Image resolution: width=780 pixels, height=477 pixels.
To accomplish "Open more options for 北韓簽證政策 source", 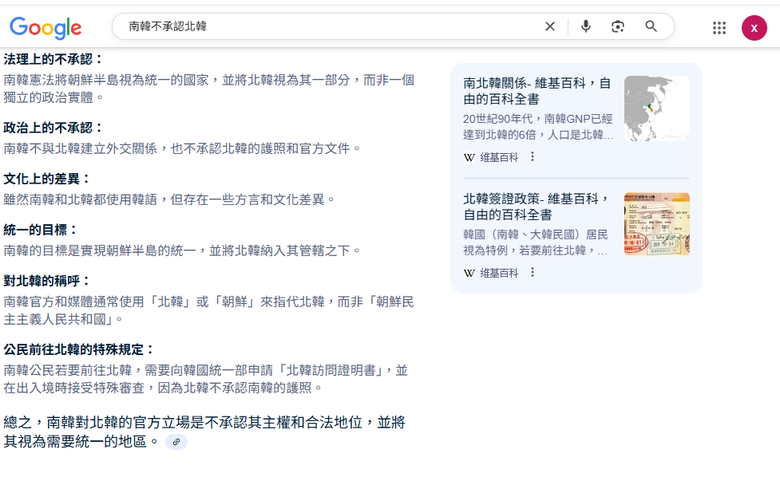I will [x=532, y=272].
